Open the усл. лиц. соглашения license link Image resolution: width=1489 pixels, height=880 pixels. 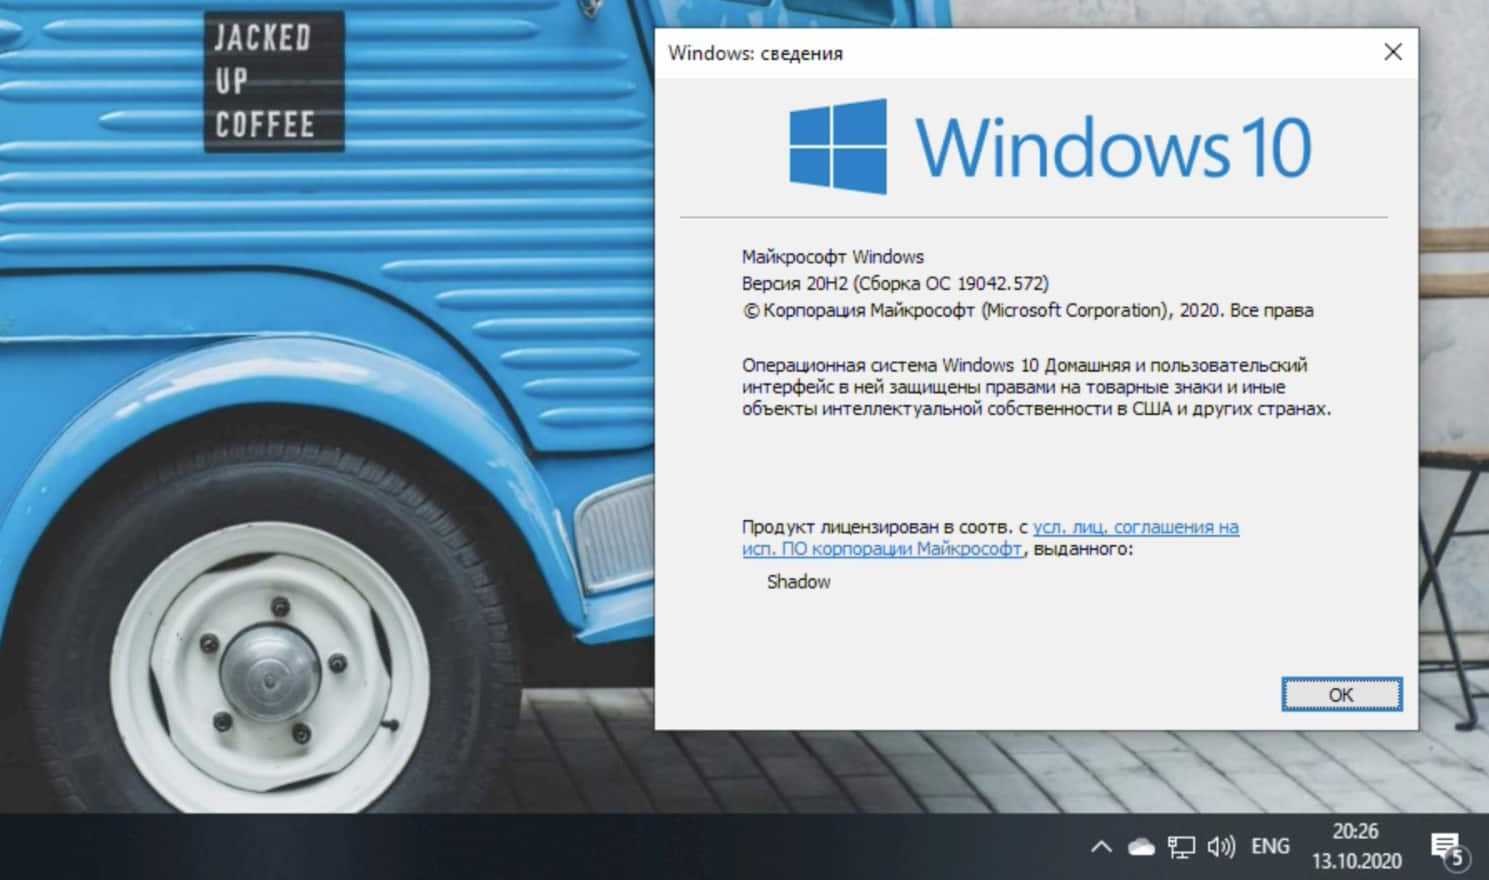(1135, 527)
